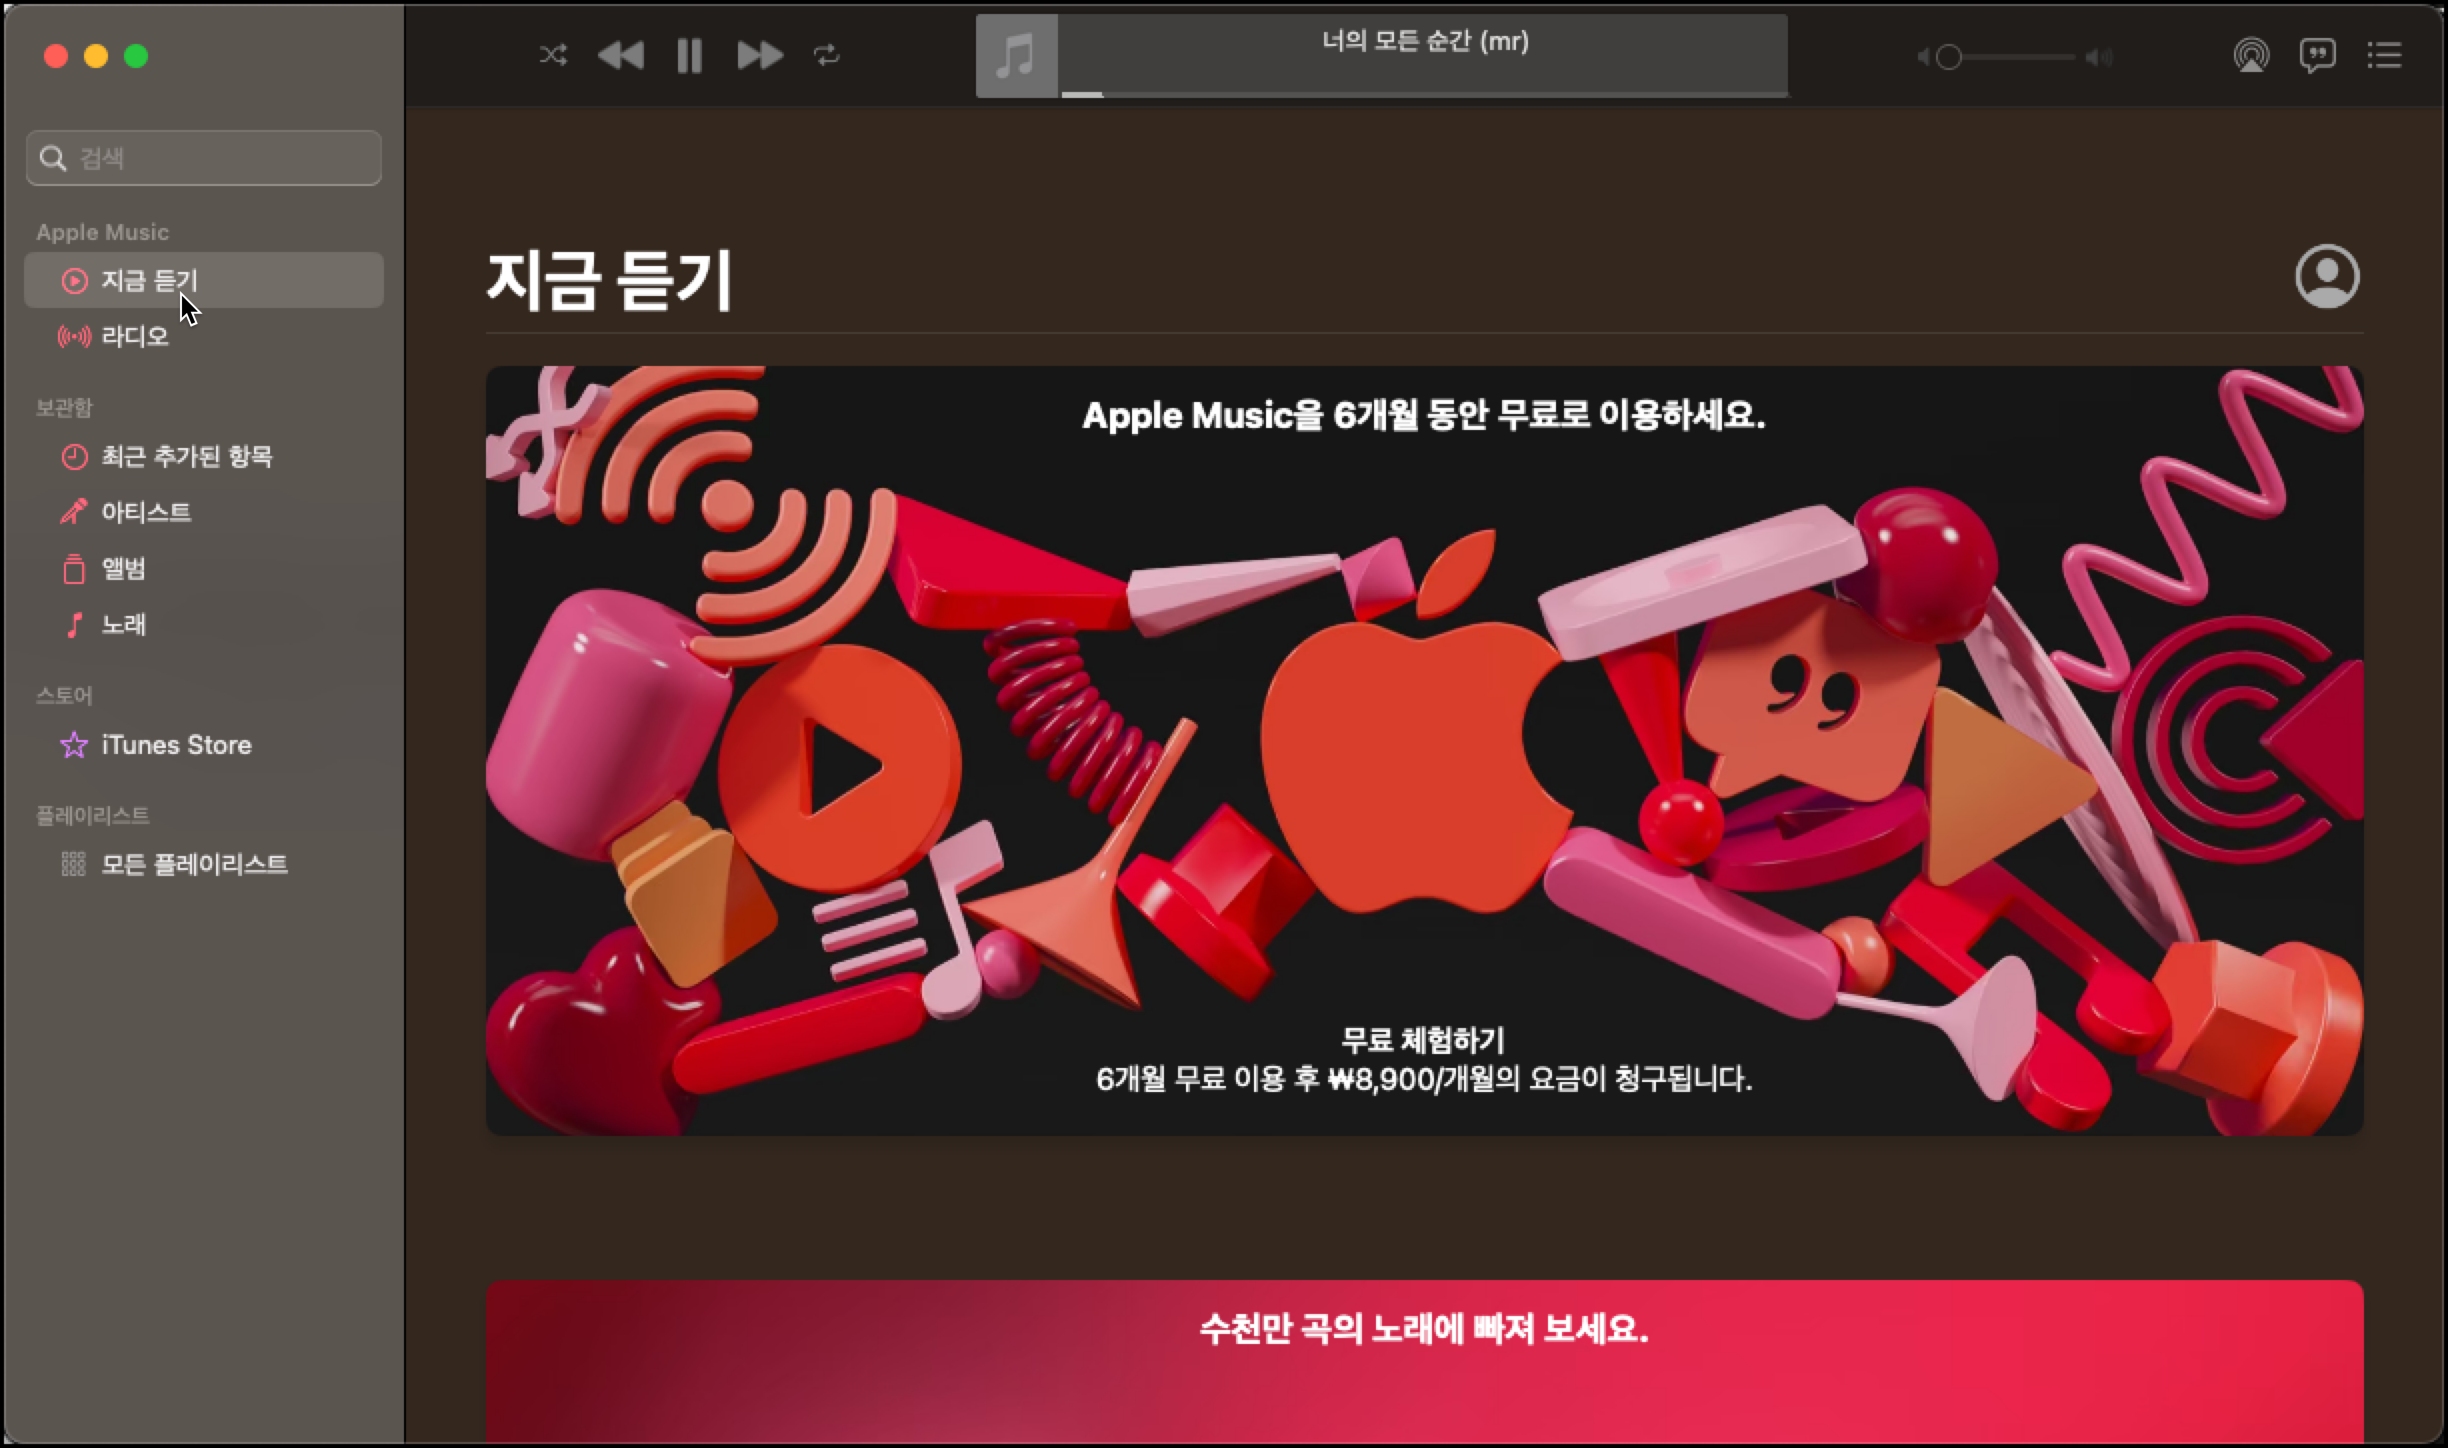Select 최근 추가된 항목
This screenshot has height=1448, width=2448.
pos(185,456)
